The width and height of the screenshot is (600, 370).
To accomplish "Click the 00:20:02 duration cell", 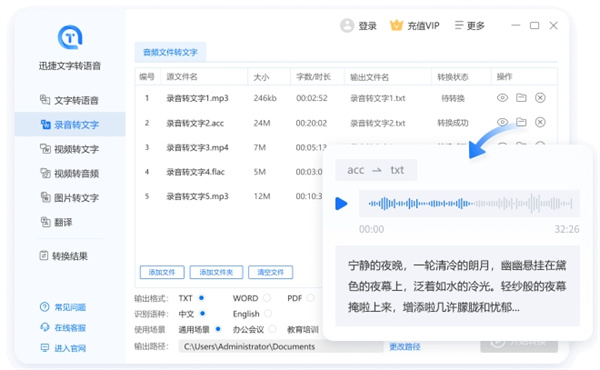I will click(311, 123).
